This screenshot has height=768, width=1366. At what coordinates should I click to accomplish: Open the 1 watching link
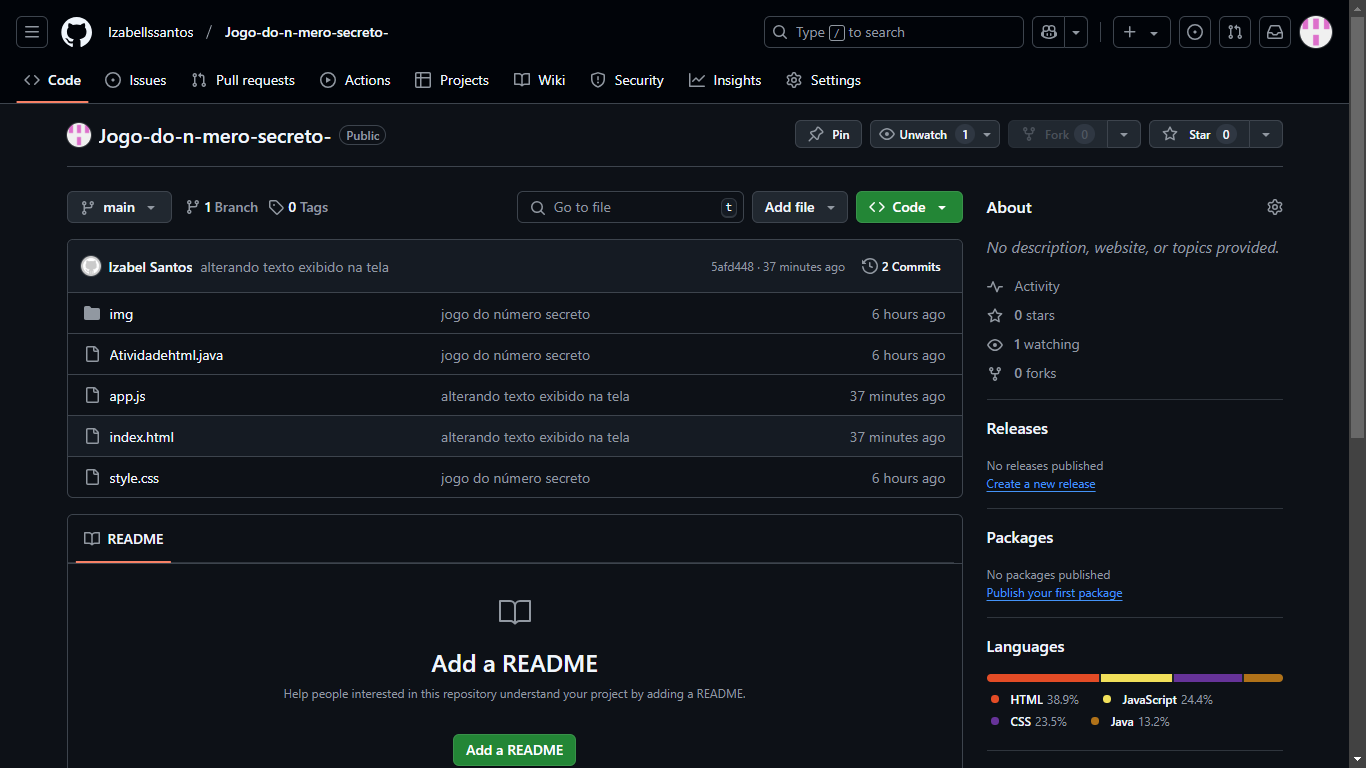1033,344
